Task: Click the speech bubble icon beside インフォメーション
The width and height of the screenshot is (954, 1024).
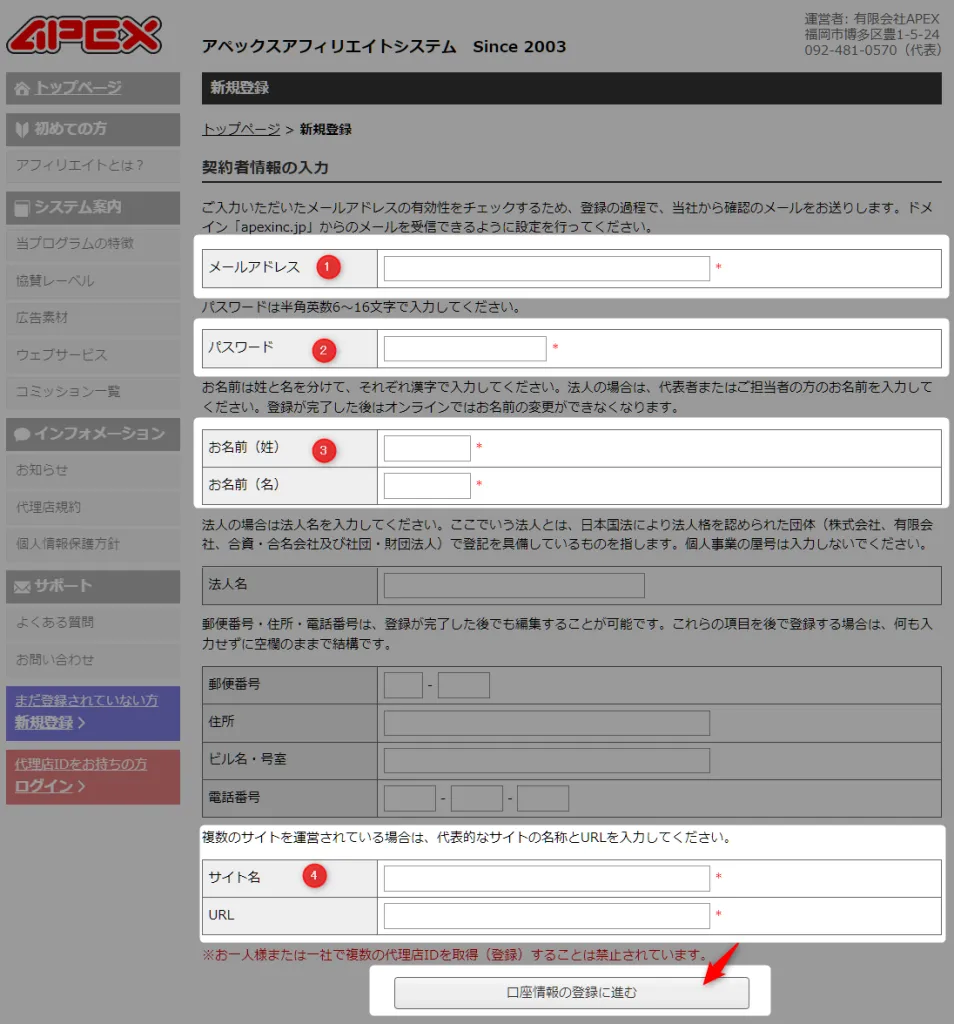Action: point(22,434)
